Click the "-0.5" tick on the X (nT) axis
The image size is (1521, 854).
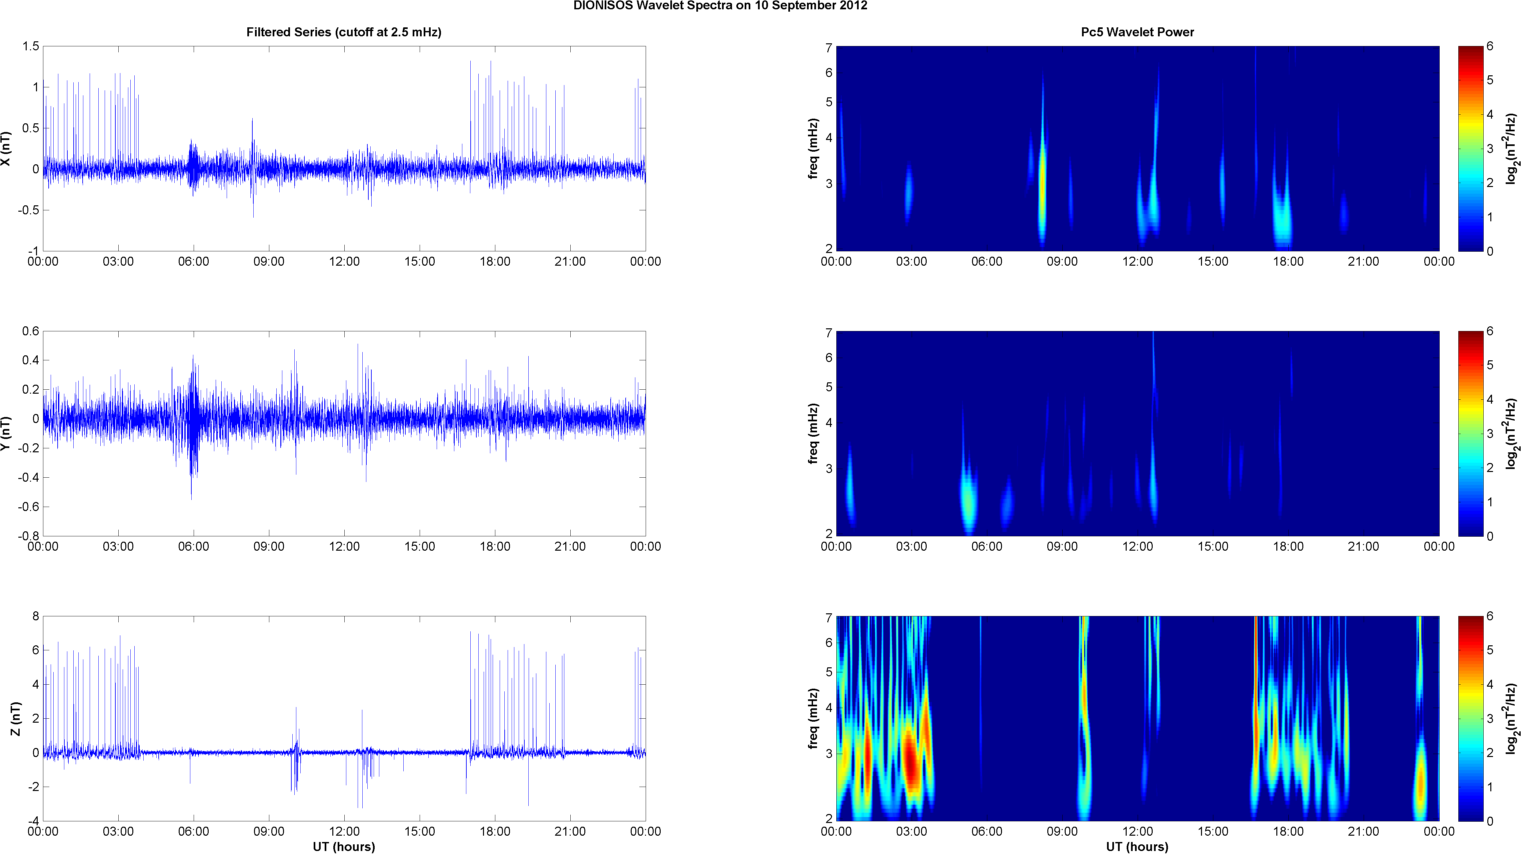(x=28, y=210)
